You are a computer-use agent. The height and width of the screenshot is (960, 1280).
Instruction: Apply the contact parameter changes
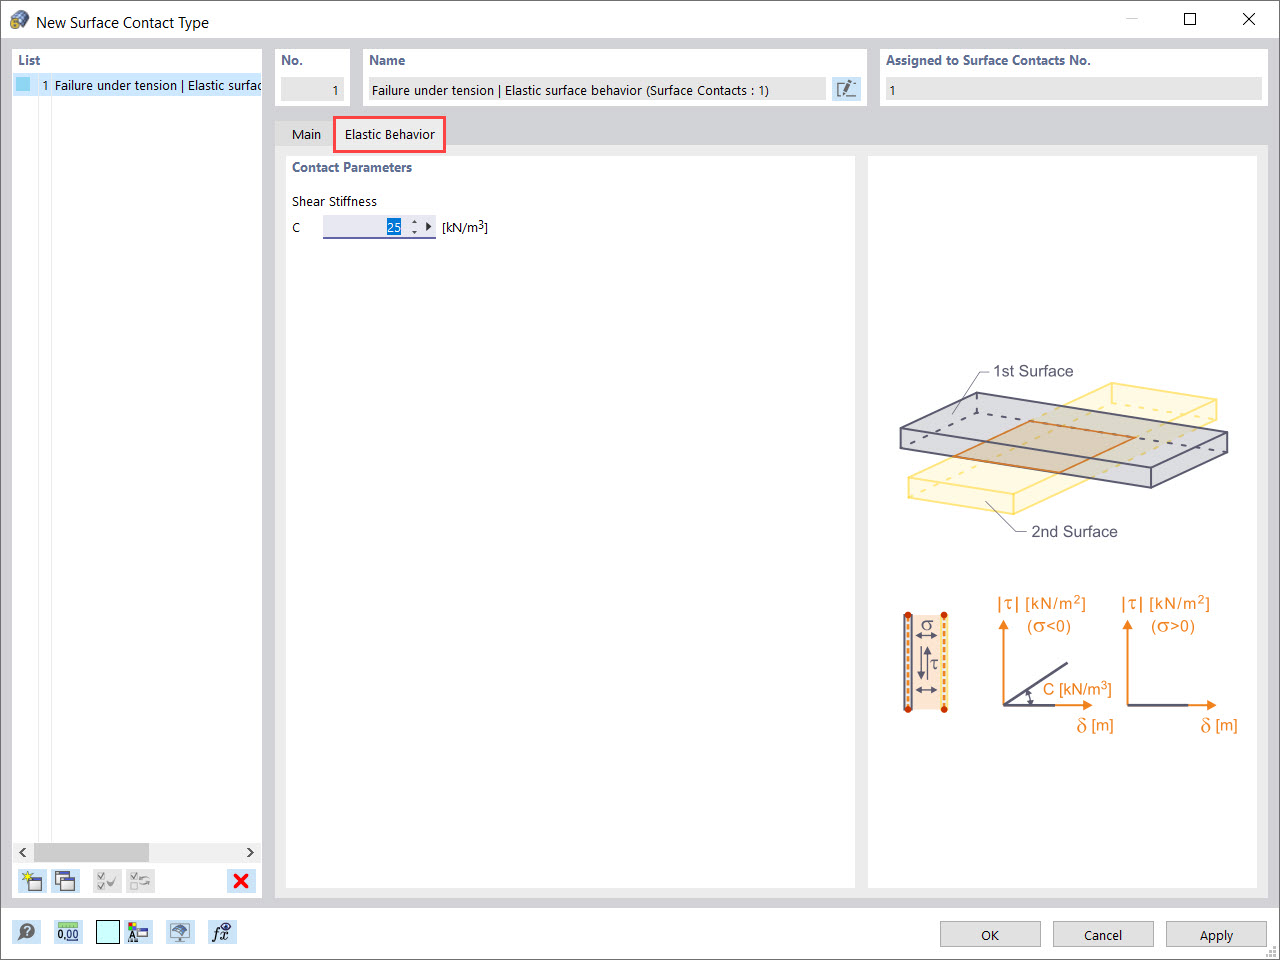point(1216,934)
